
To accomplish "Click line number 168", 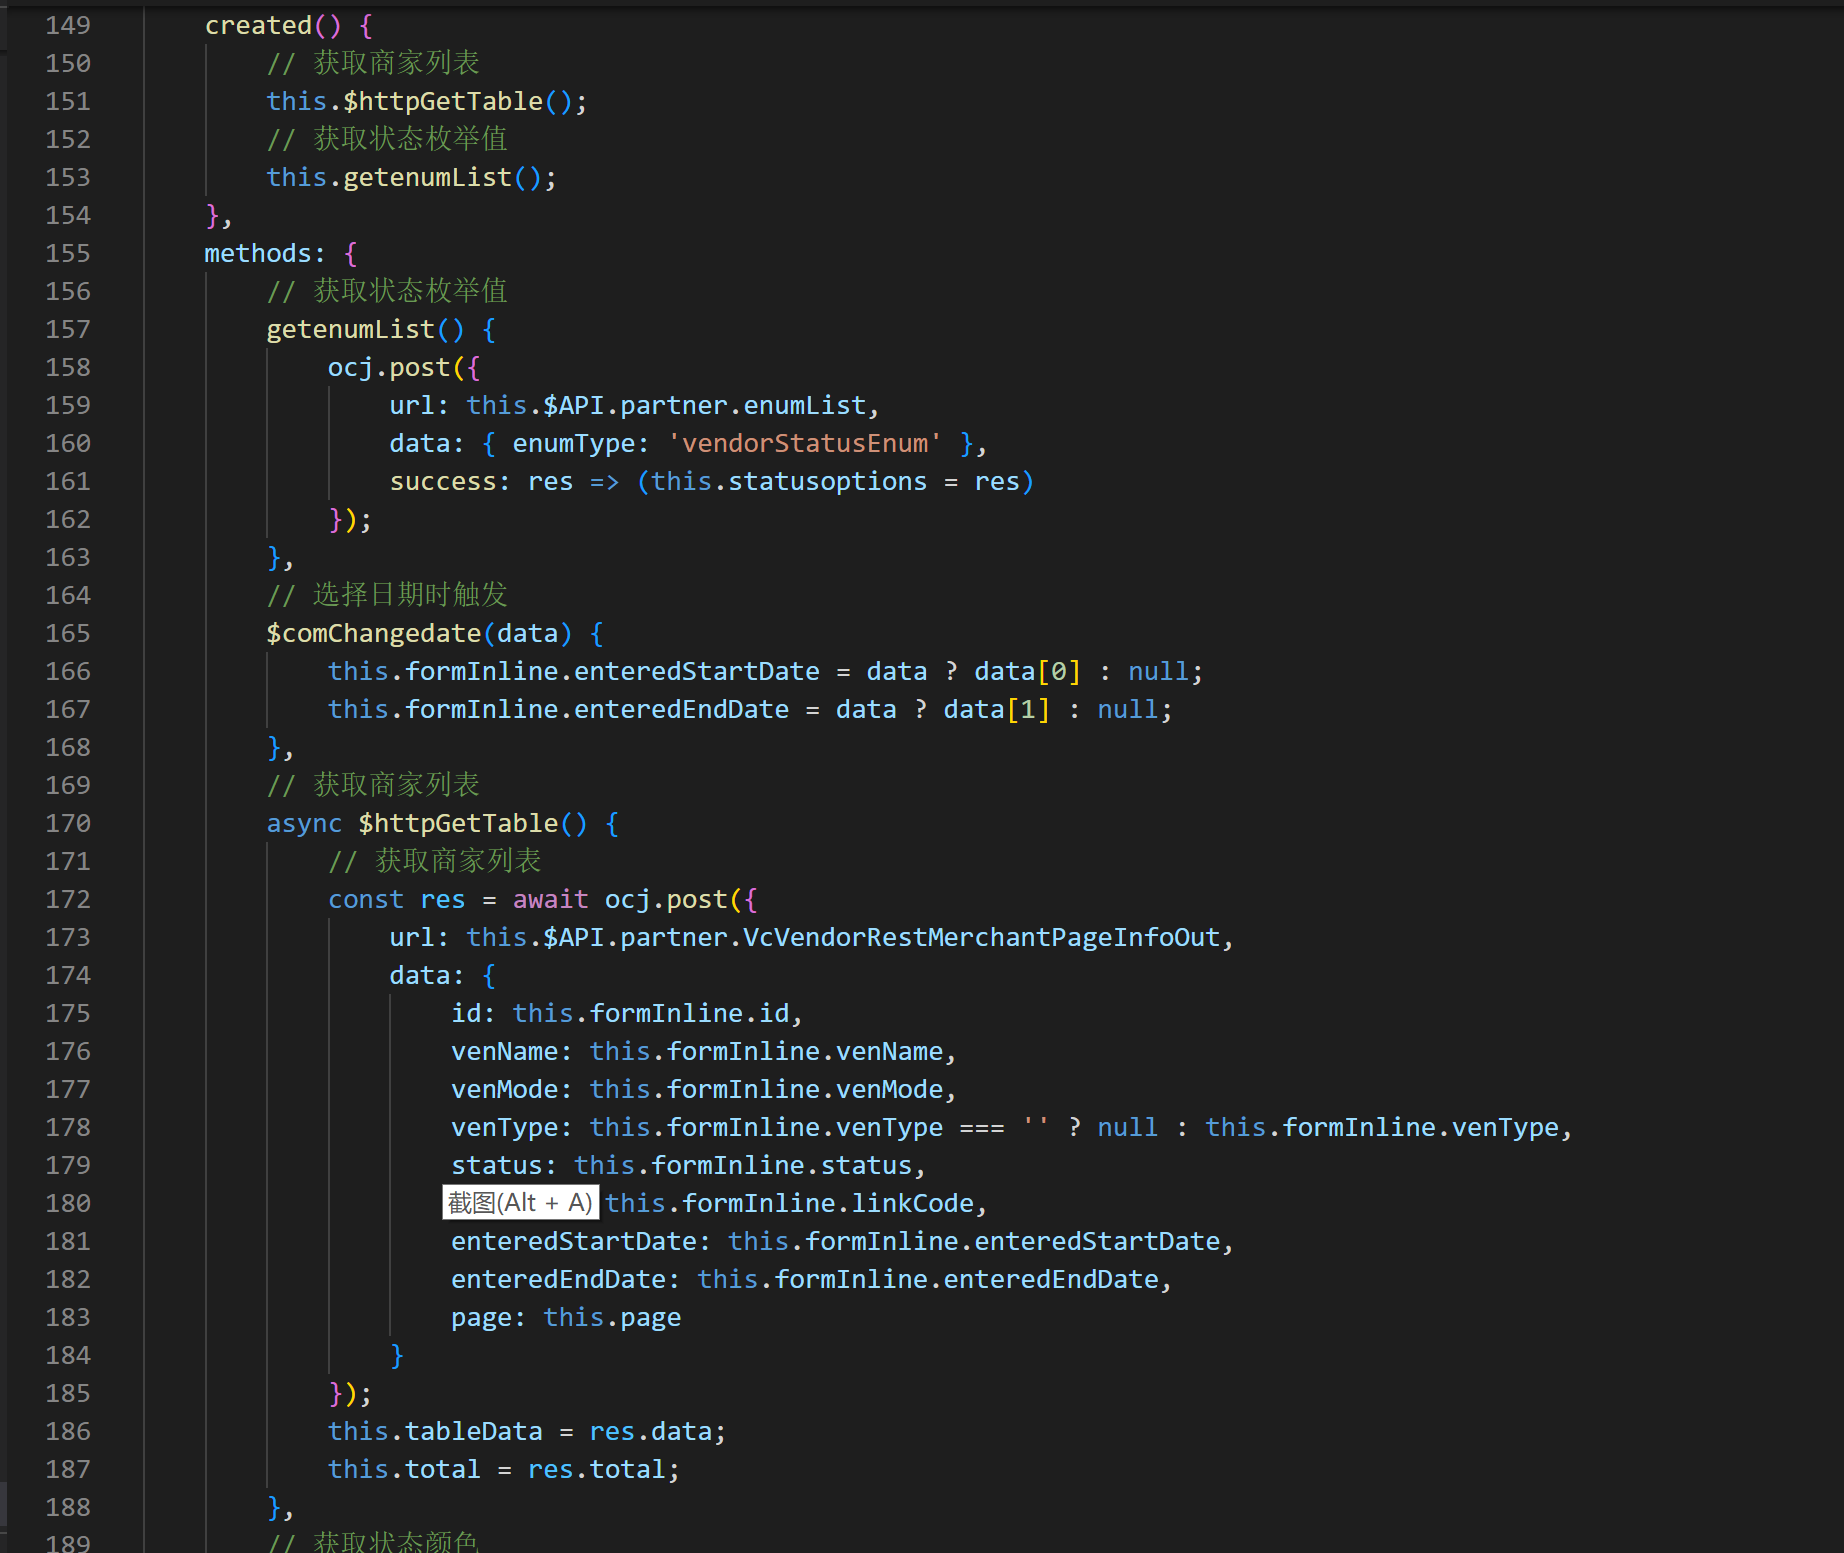I will point(68,747).
